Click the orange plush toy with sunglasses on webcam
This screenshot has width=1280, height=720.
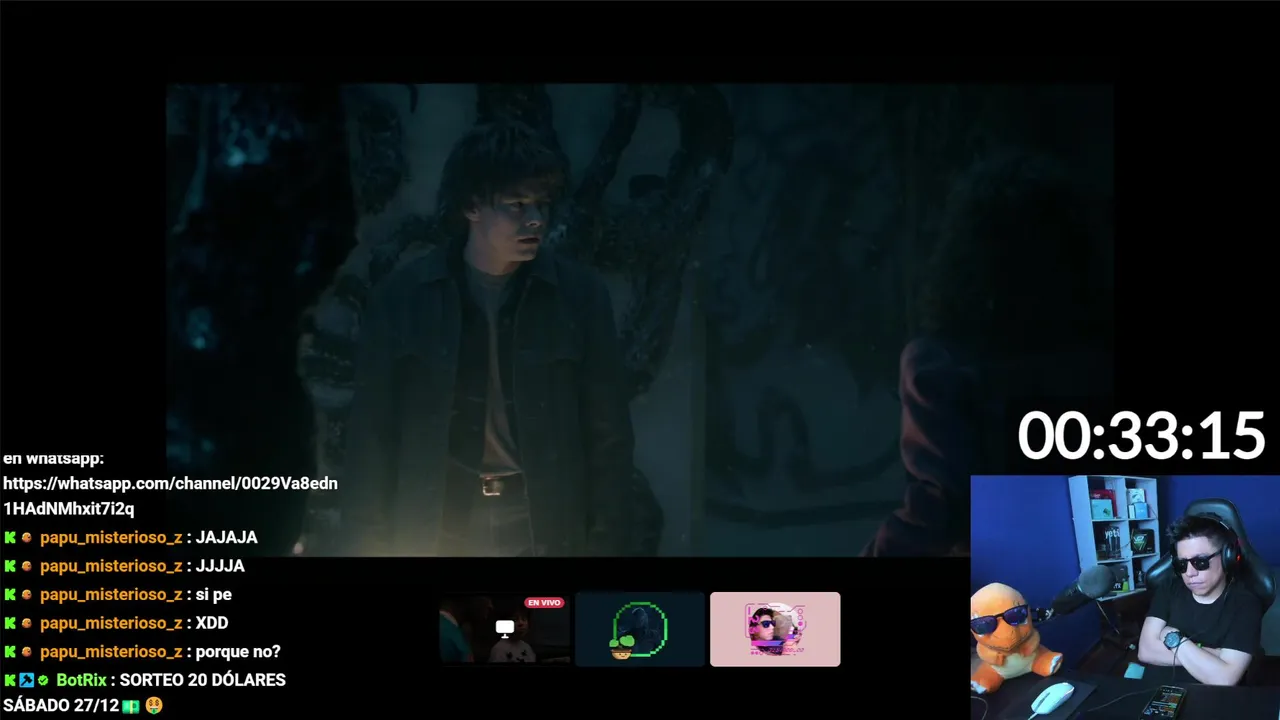tap(1010, 640)
